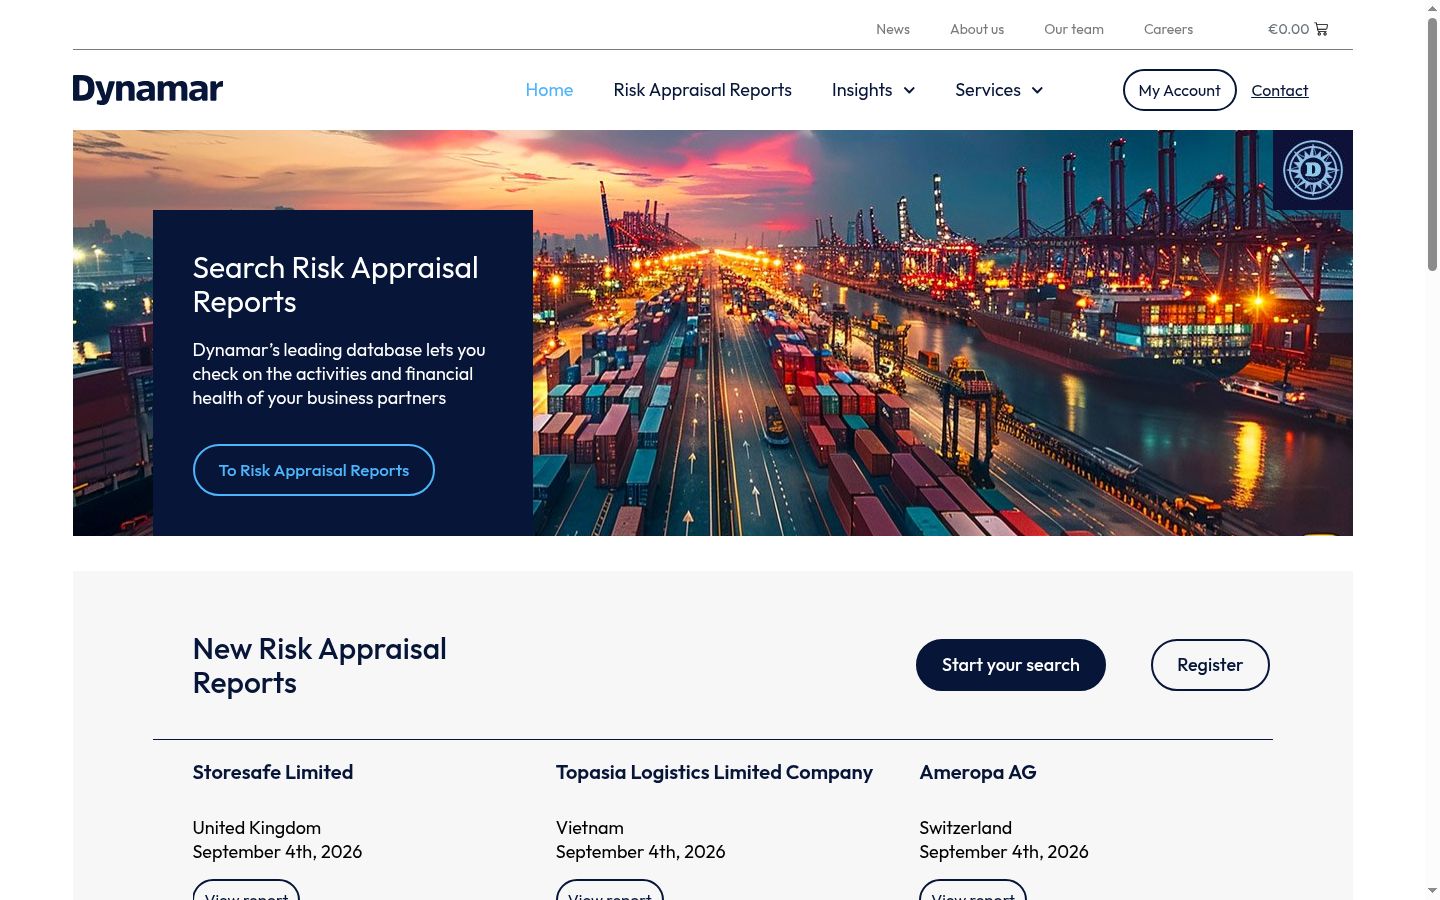Image resolution: width=1440 pixels, height=900 pixels.
Task: Open the Contact link
Action: 1280,90
